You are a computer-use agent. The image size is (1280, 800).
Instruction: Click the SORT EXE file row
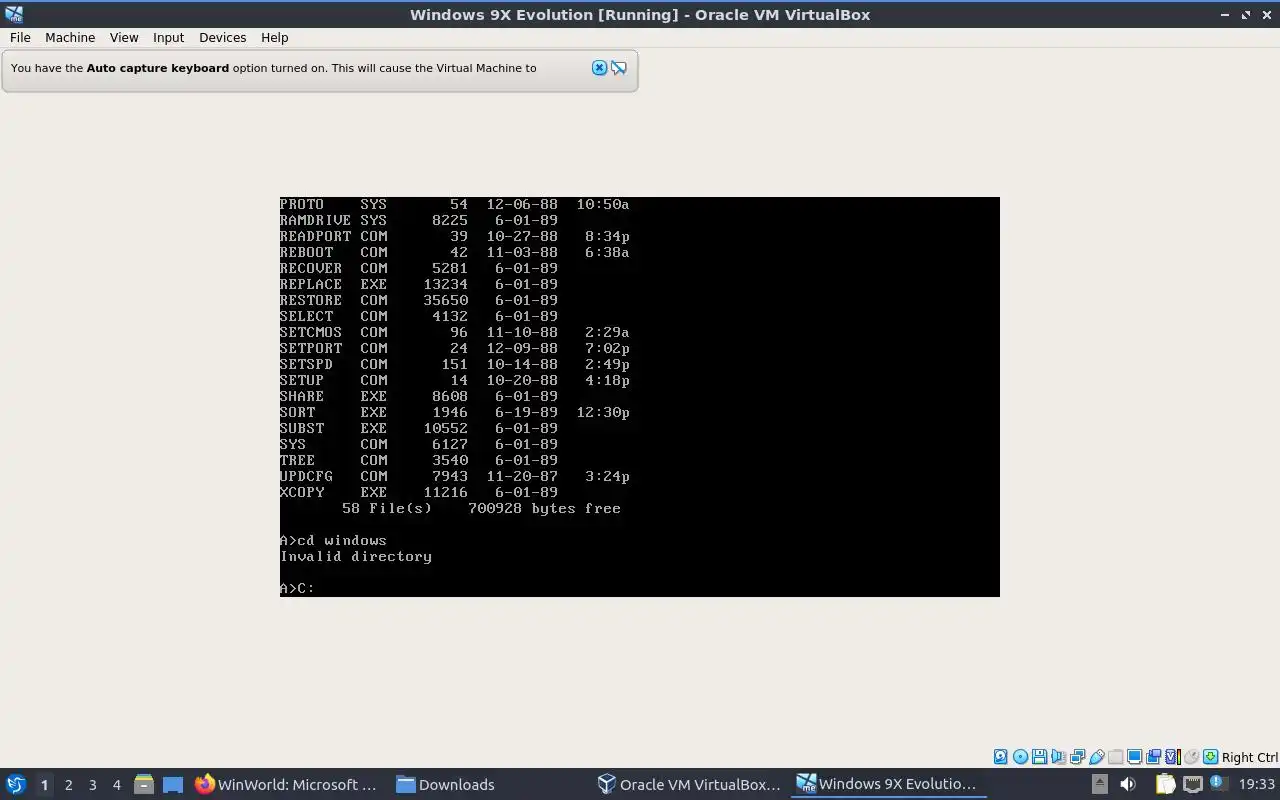(x=454, y=412)
